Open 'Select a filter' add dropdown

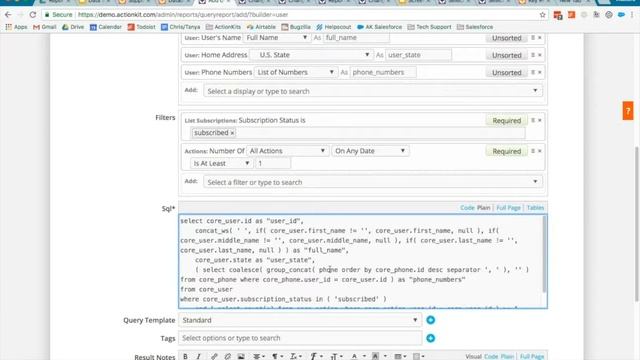pos(373,182)
